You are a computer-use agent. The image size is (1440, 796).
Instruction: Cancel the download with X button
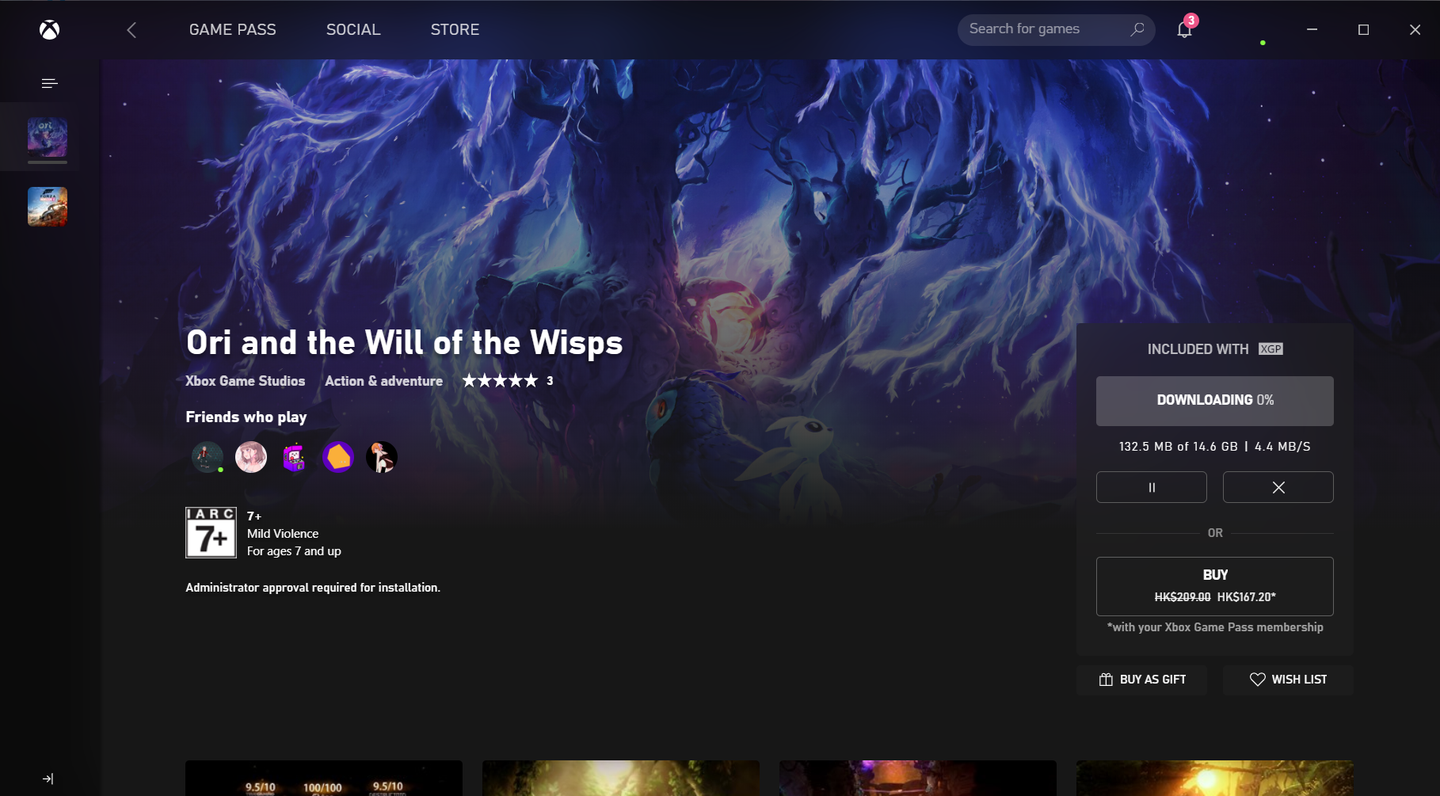(1278, 487)
